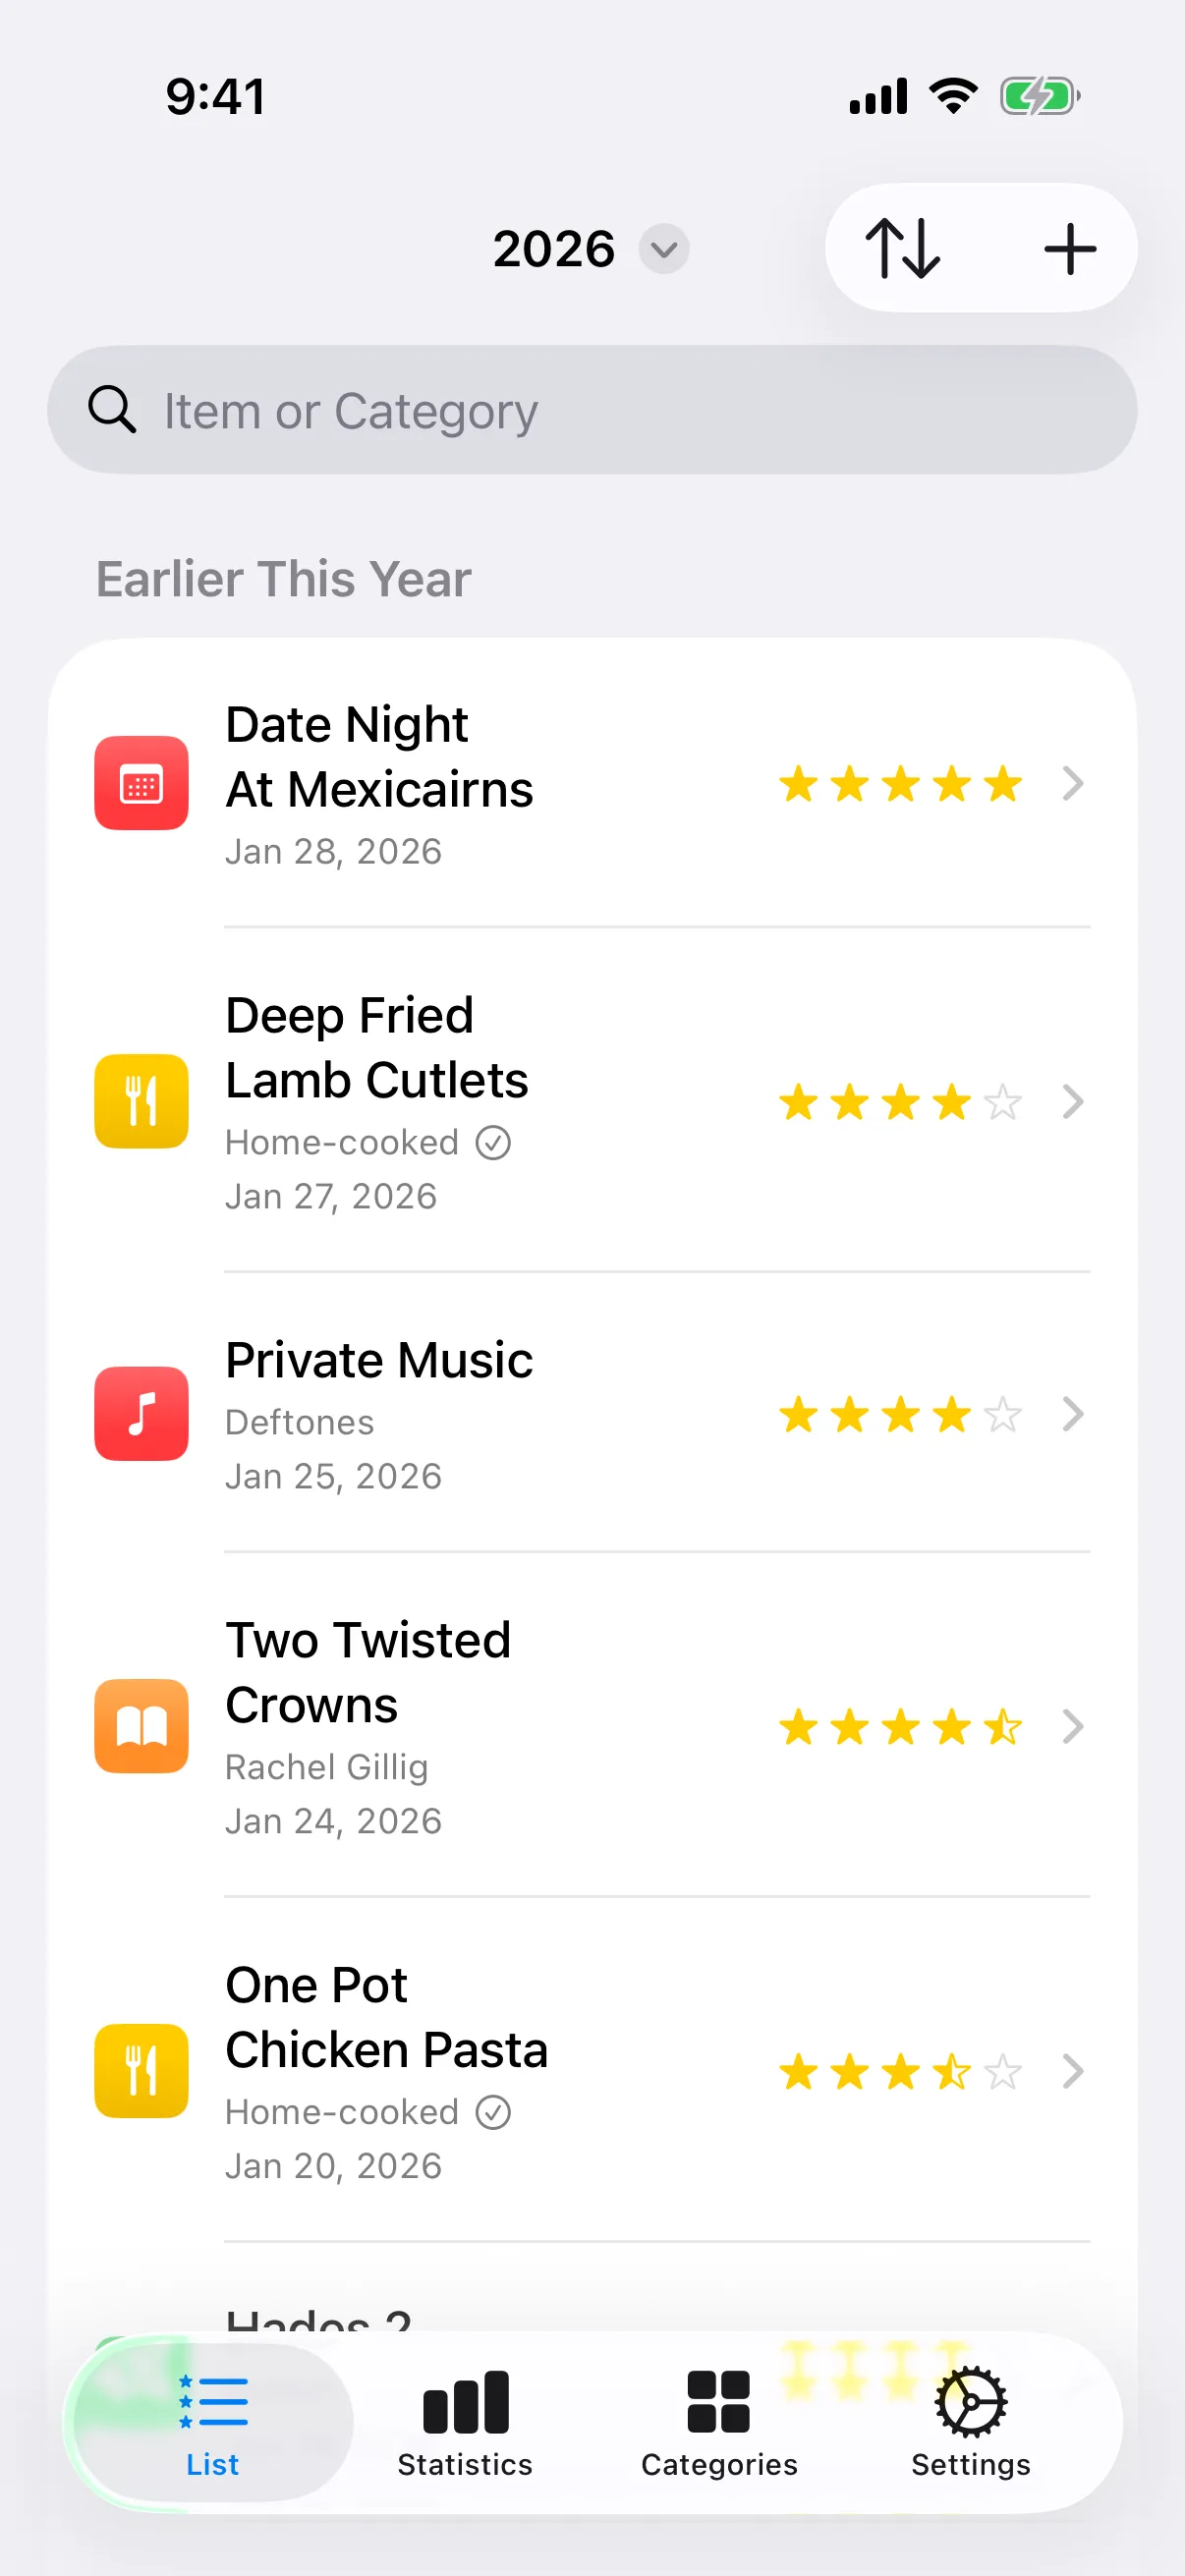Viewport: 1185px width, 2576px height.
Task: Tap fork and knife icon for Lamb Cutlets
Action: pyautogui.click(x=141, y=1101)
